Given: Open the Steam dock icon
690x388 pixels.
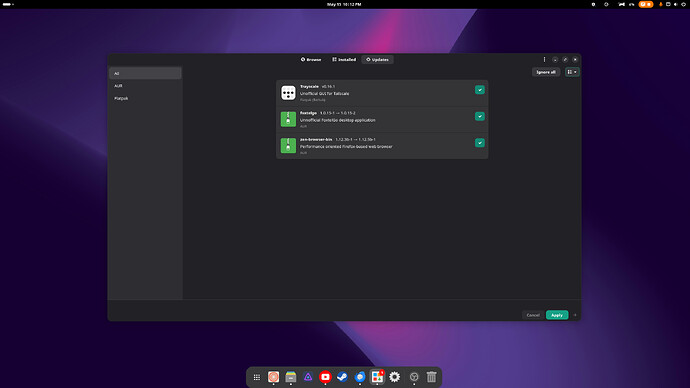Looking at the screenshot, I should tap(342, 377).
